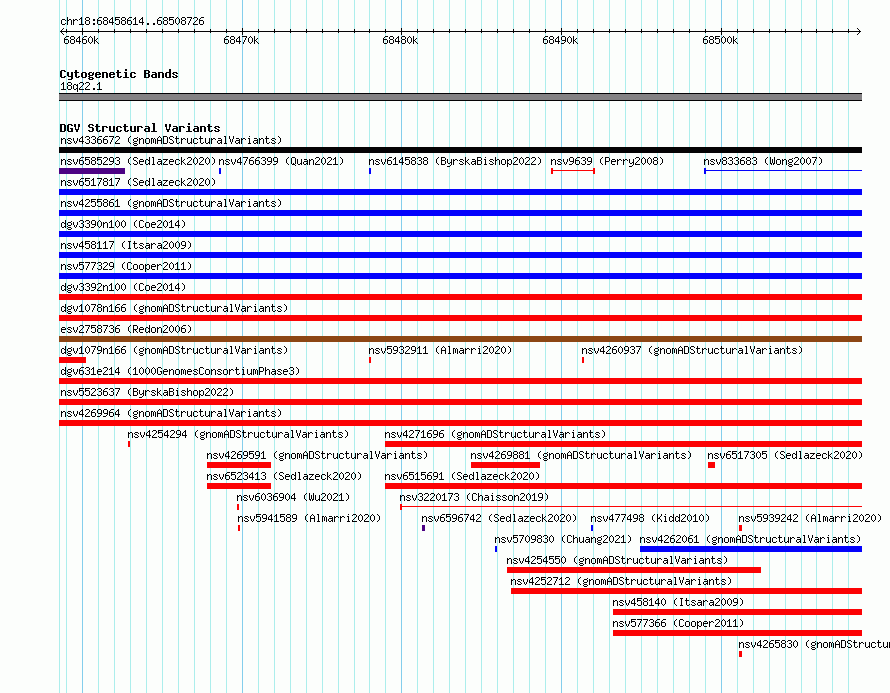Viewport: 890px width, 693px height.
Task: Open nsv5709830 (Chuang2021) variant
Action: click(x=563, y=539)
